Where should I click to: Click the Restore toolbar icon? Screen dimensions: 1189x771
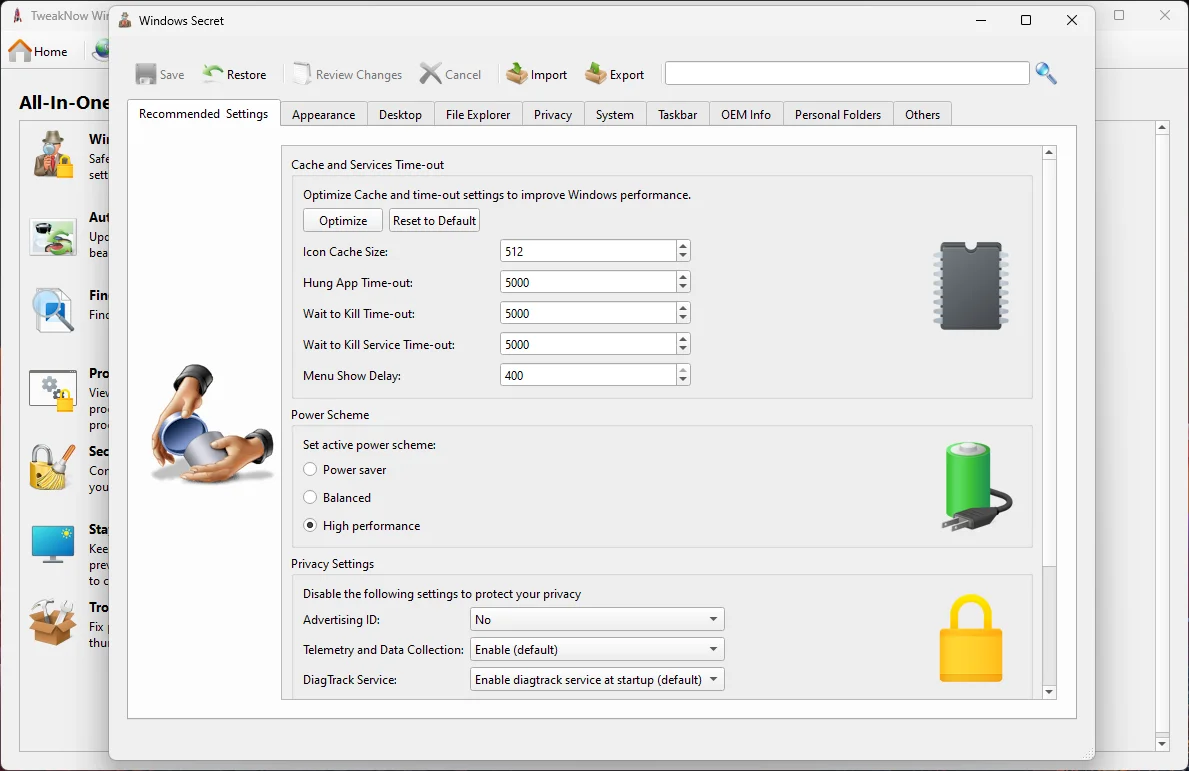(213, 74)
